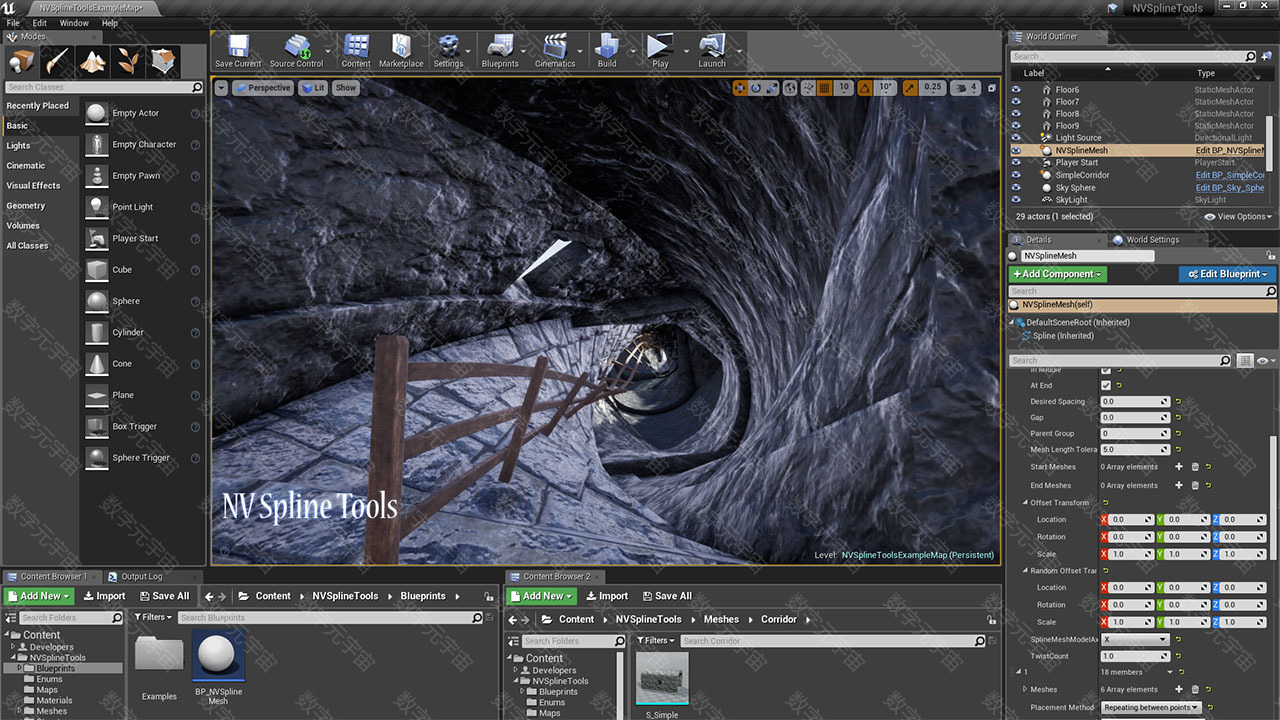The height and width of the screenshot is (720, 1280).
Task: Click the Save Current toolbar icon
Action: 238,50
